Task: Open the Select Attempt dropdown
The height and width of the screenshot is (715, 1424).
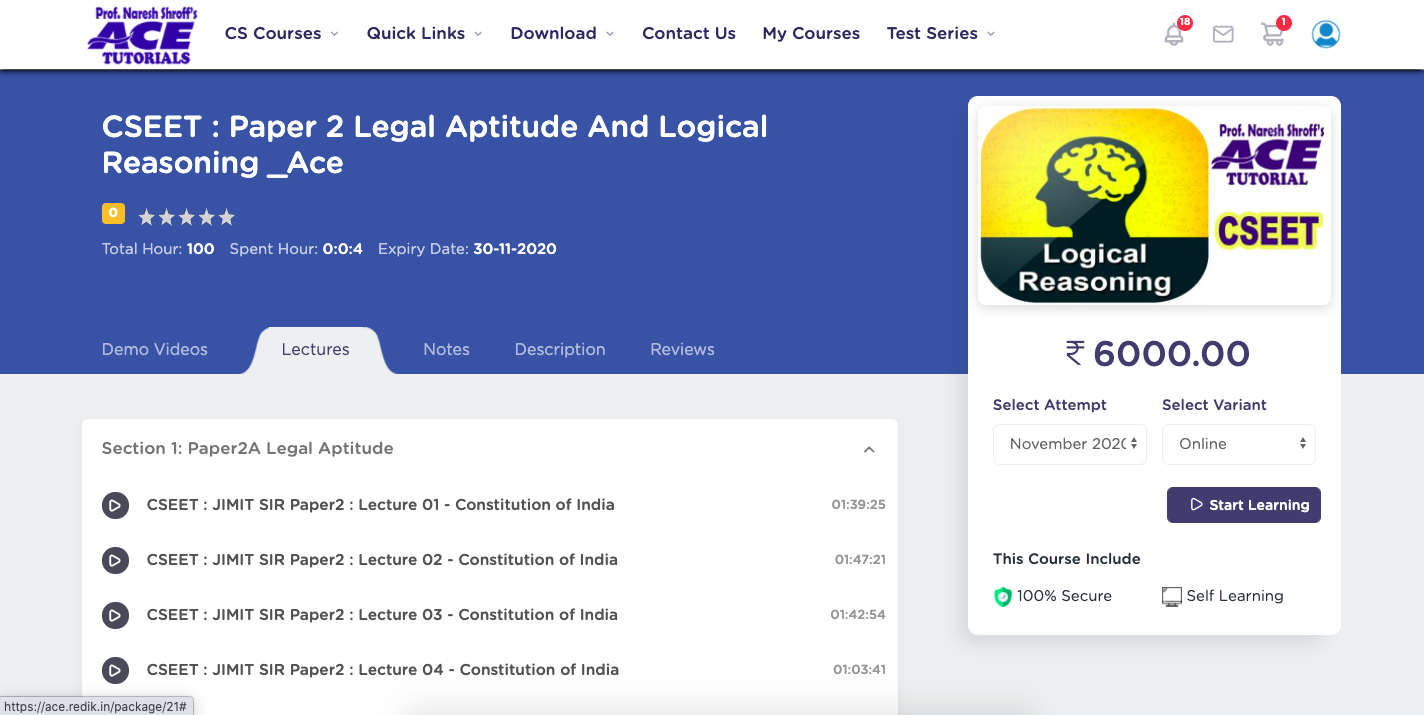Action: click(1069, 444)
